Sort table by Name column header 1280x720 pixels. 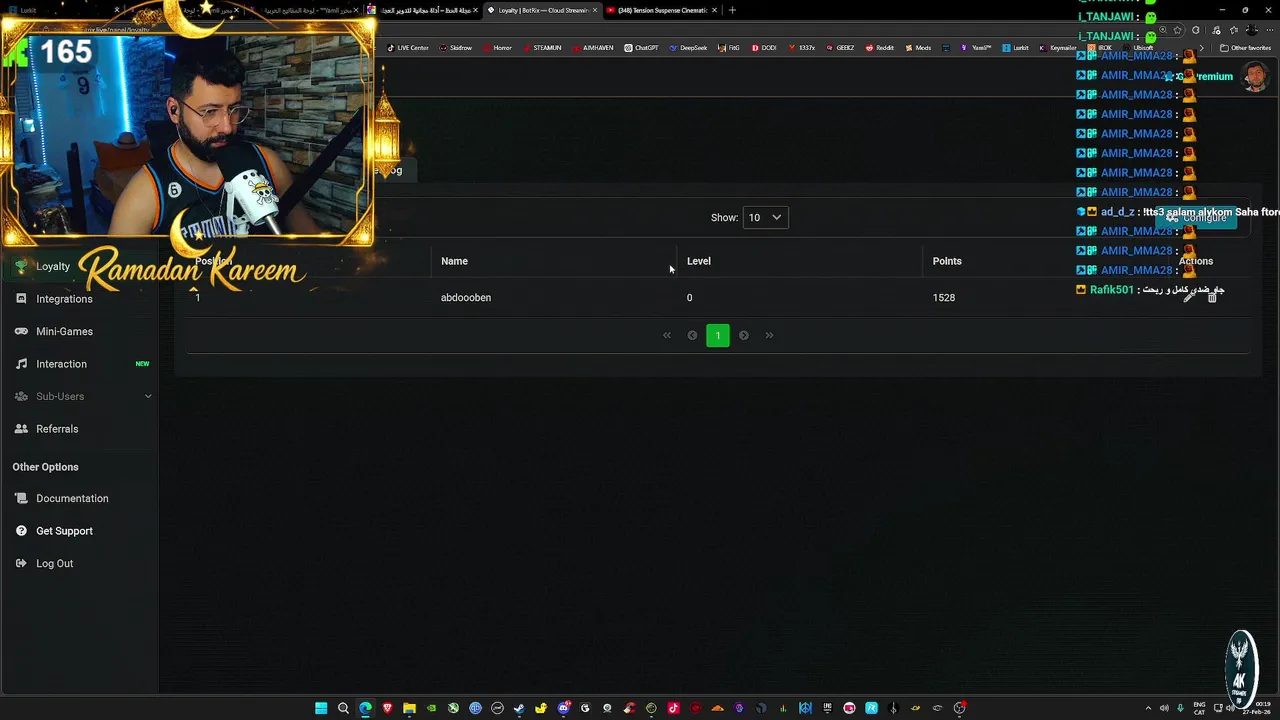coord(454,261)
